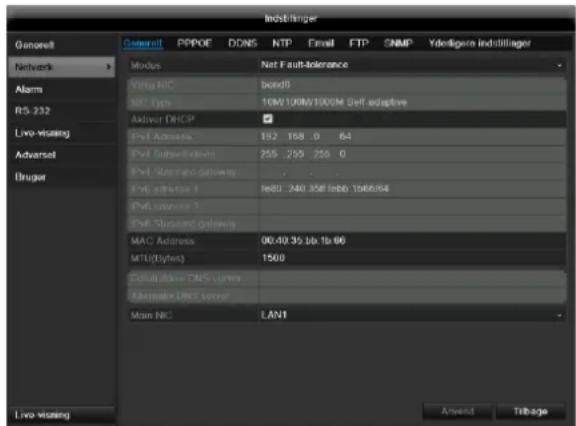
Task: Open RS-232 settings in sidebar
Action: 61,111
